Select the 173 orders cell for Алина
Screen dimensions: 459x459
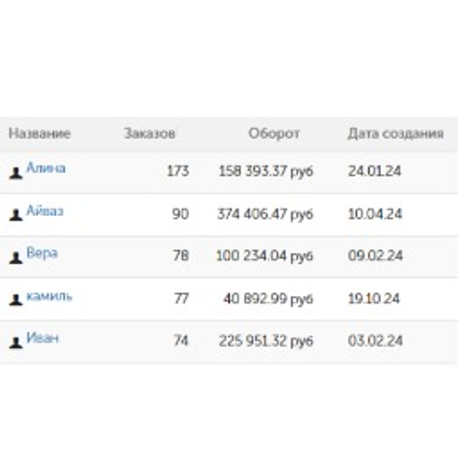click(x=178, y=171)
